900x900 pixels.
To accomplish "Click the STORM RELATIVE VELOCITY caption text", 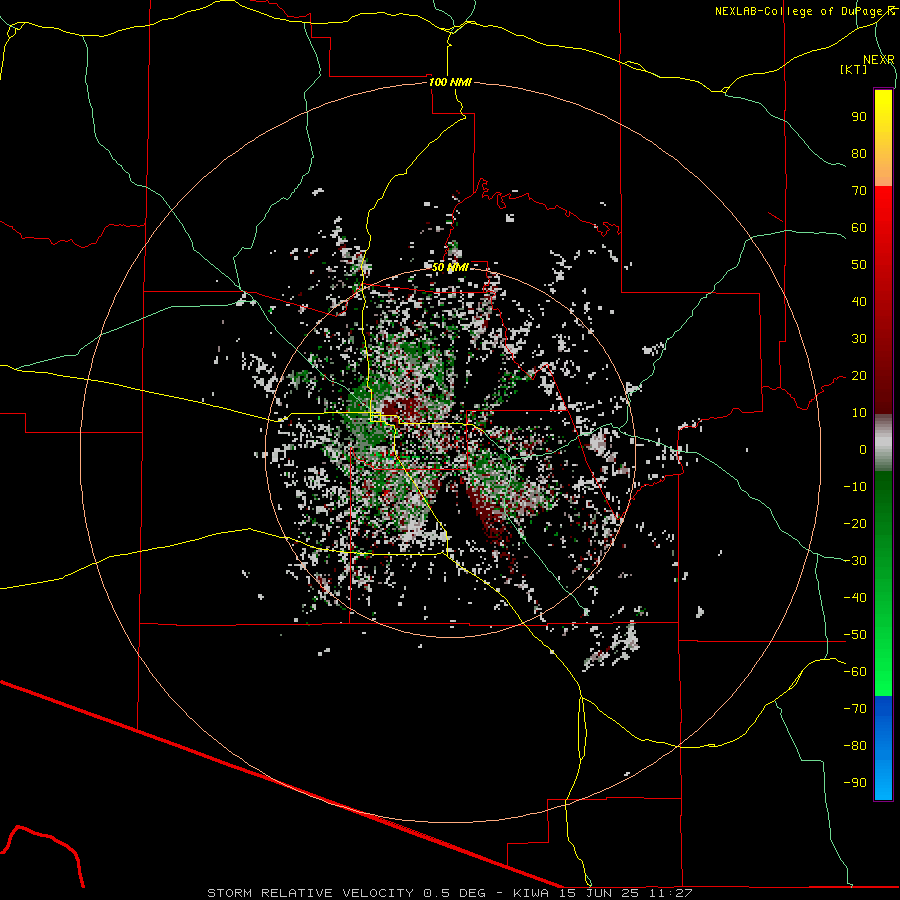I will (x=310, y=893).
